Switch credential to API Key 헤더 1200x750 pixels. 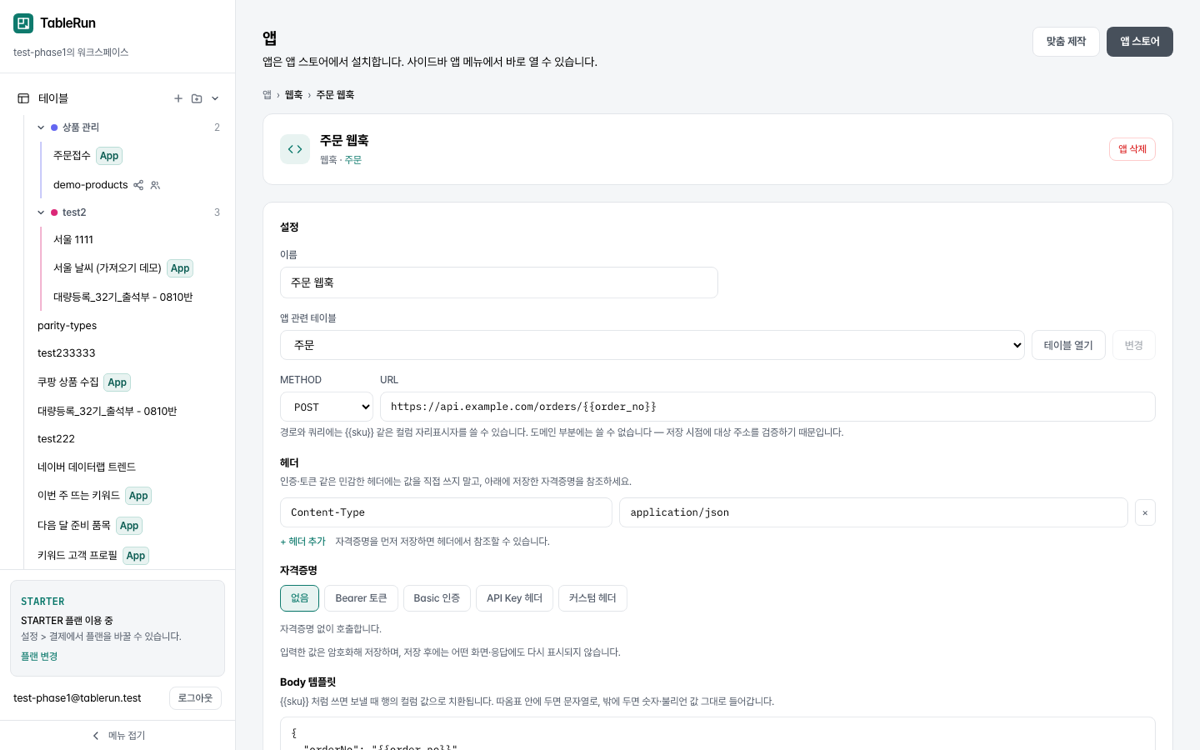(515, 598)
